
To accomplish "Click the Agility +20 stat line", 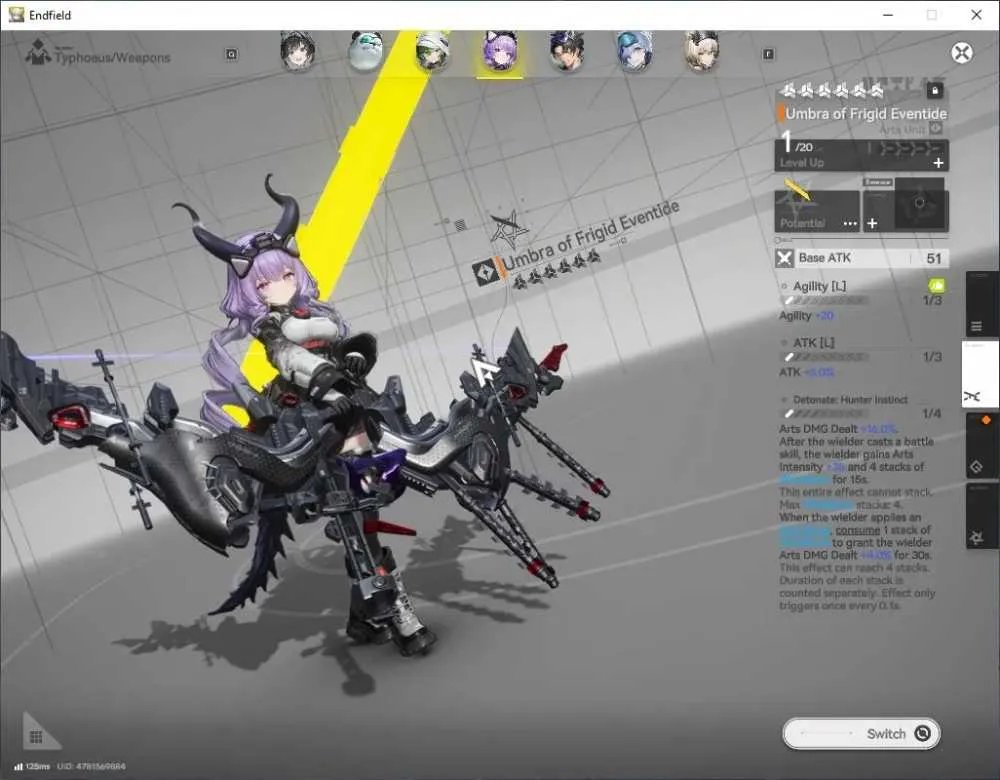I will point(806,316).
